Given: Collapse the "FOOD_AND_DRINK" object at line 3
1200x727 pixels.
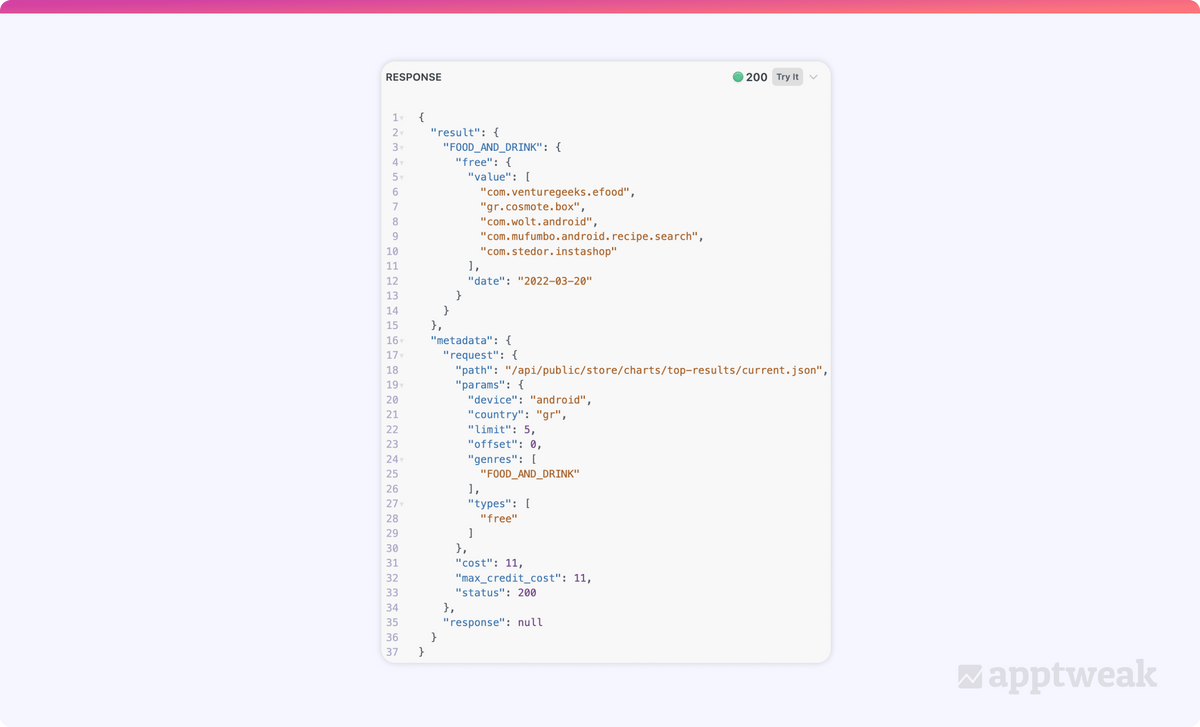Looking at the screenshot, I should tap(402, 148).
